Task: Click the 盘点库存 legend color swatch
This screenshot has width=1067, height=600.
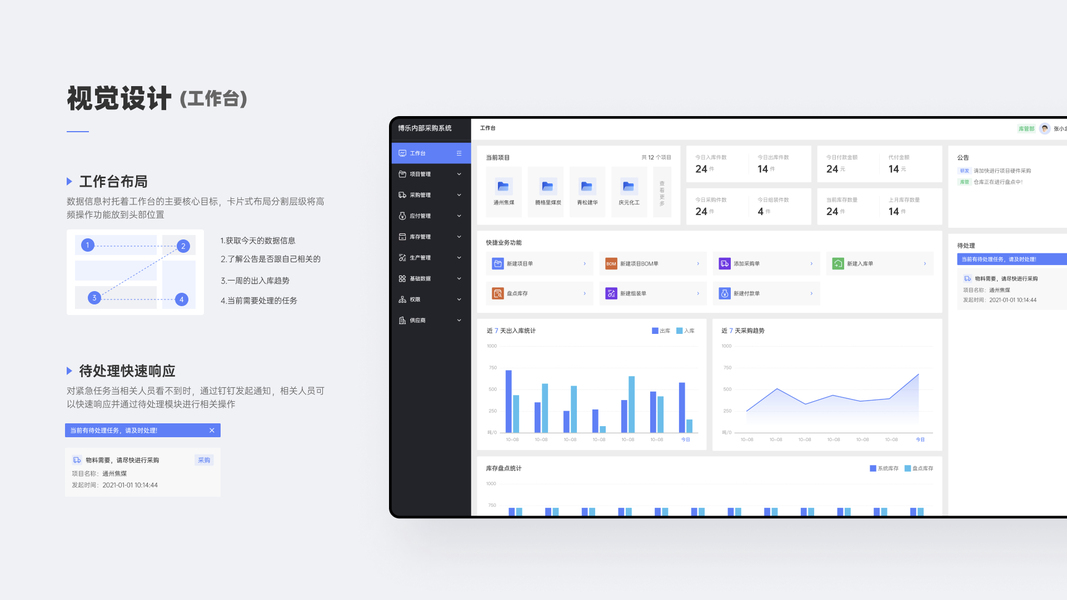Action: 908,468
